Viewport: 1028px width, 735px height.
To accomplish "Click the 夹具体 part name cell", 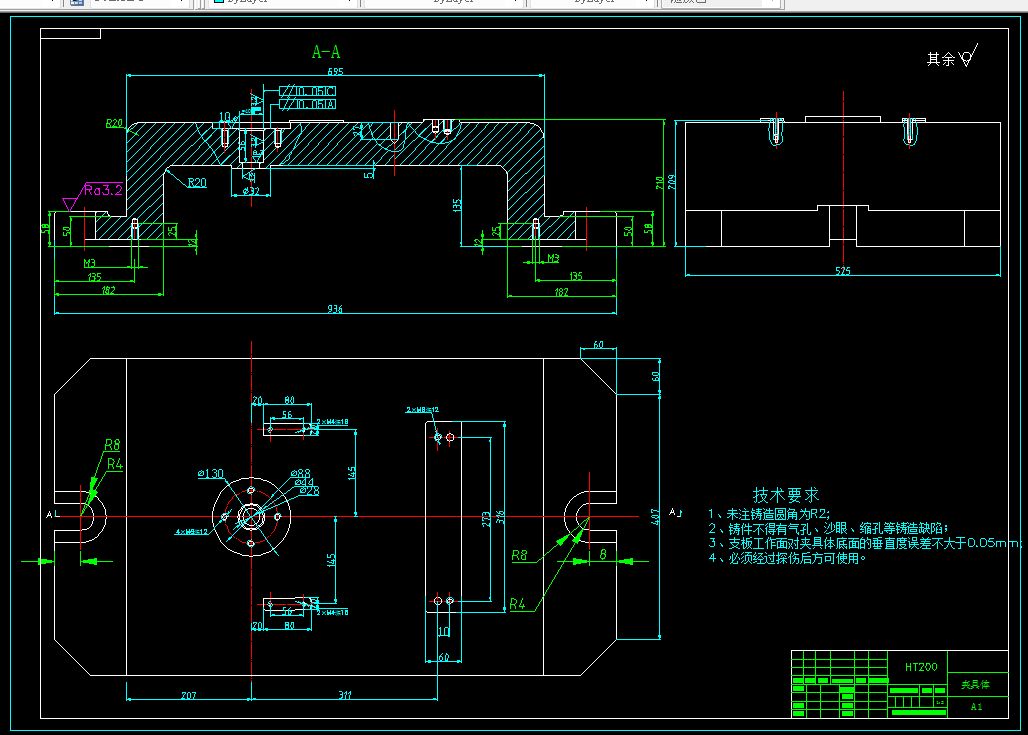I will click(x=976, y=685).
